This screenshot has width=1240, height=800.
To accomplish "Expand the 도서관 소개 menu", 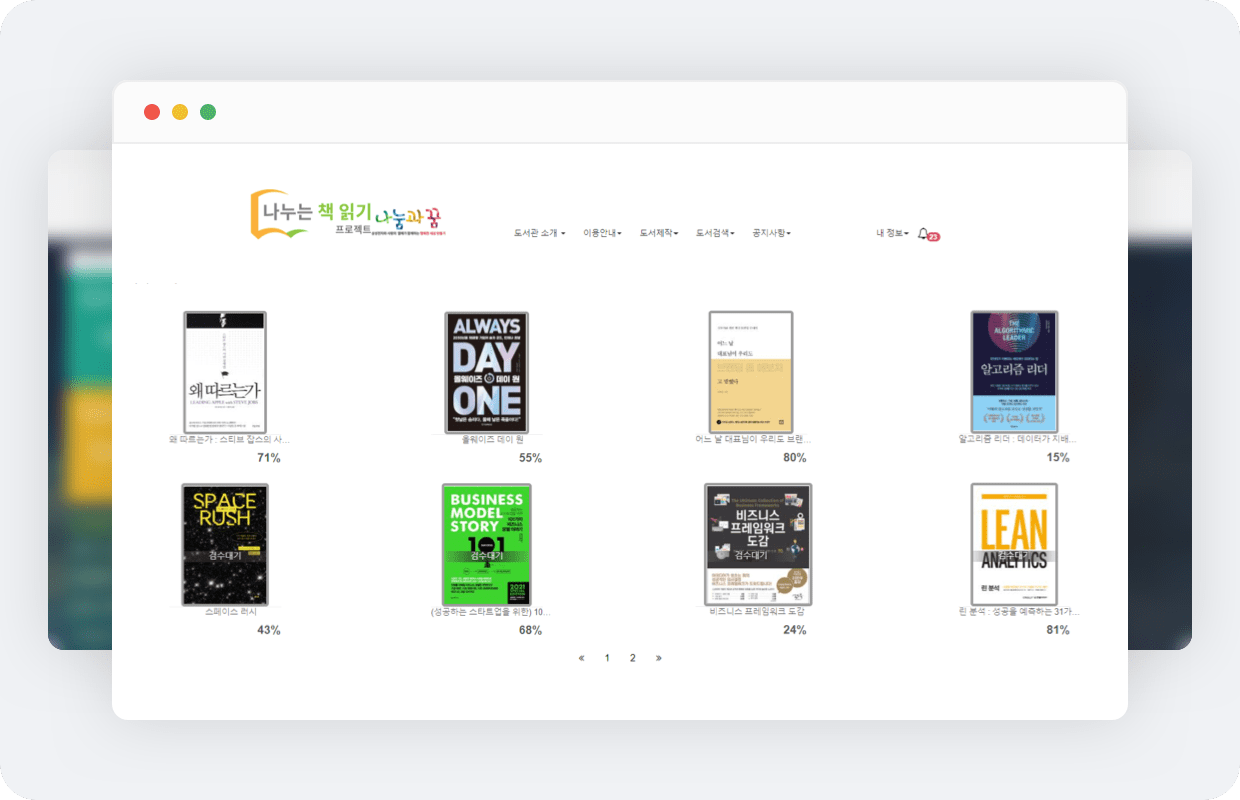I will coord(539,233).
